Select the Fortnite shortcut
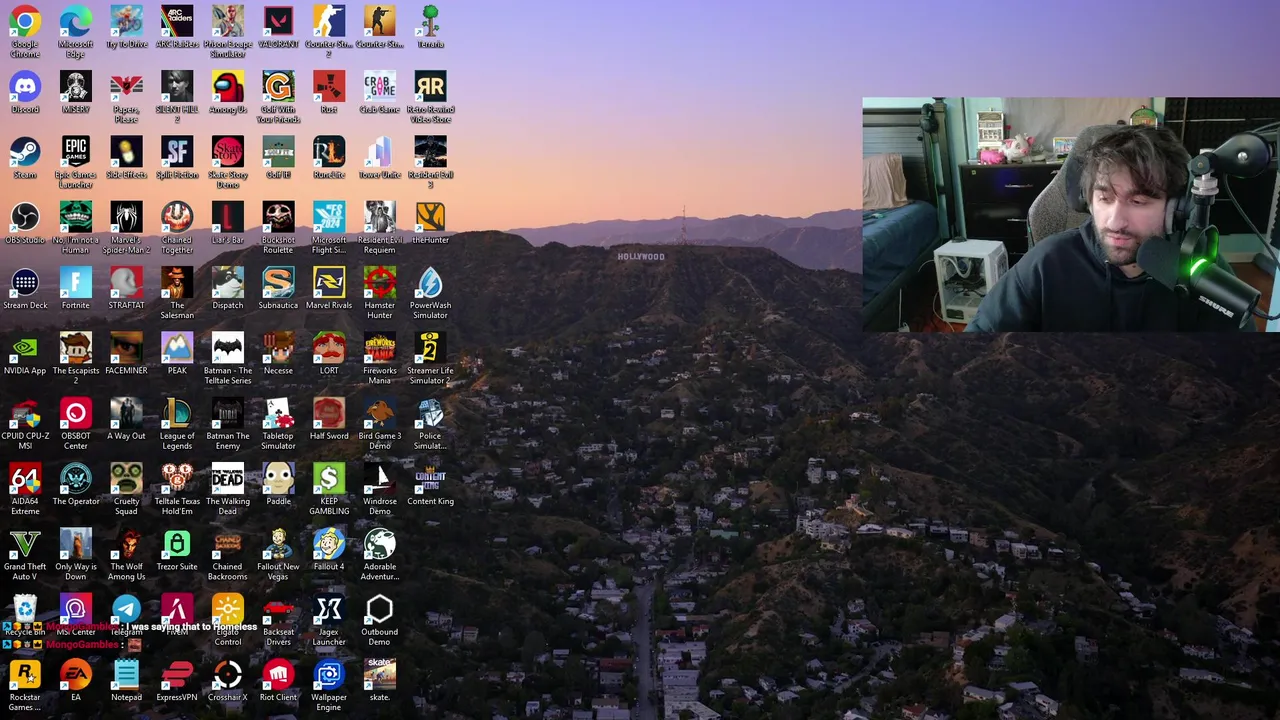The width and height of the screenshot is (1280, 720). (x=75, y=282)
